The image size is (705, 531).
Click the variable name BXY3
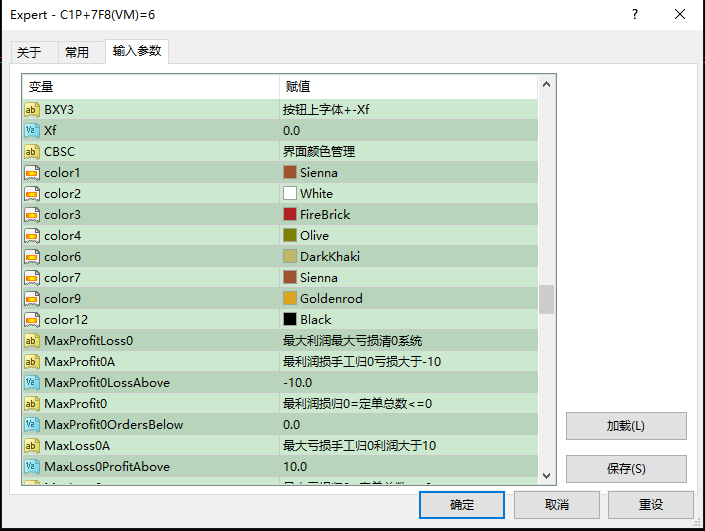pos(59,110)
